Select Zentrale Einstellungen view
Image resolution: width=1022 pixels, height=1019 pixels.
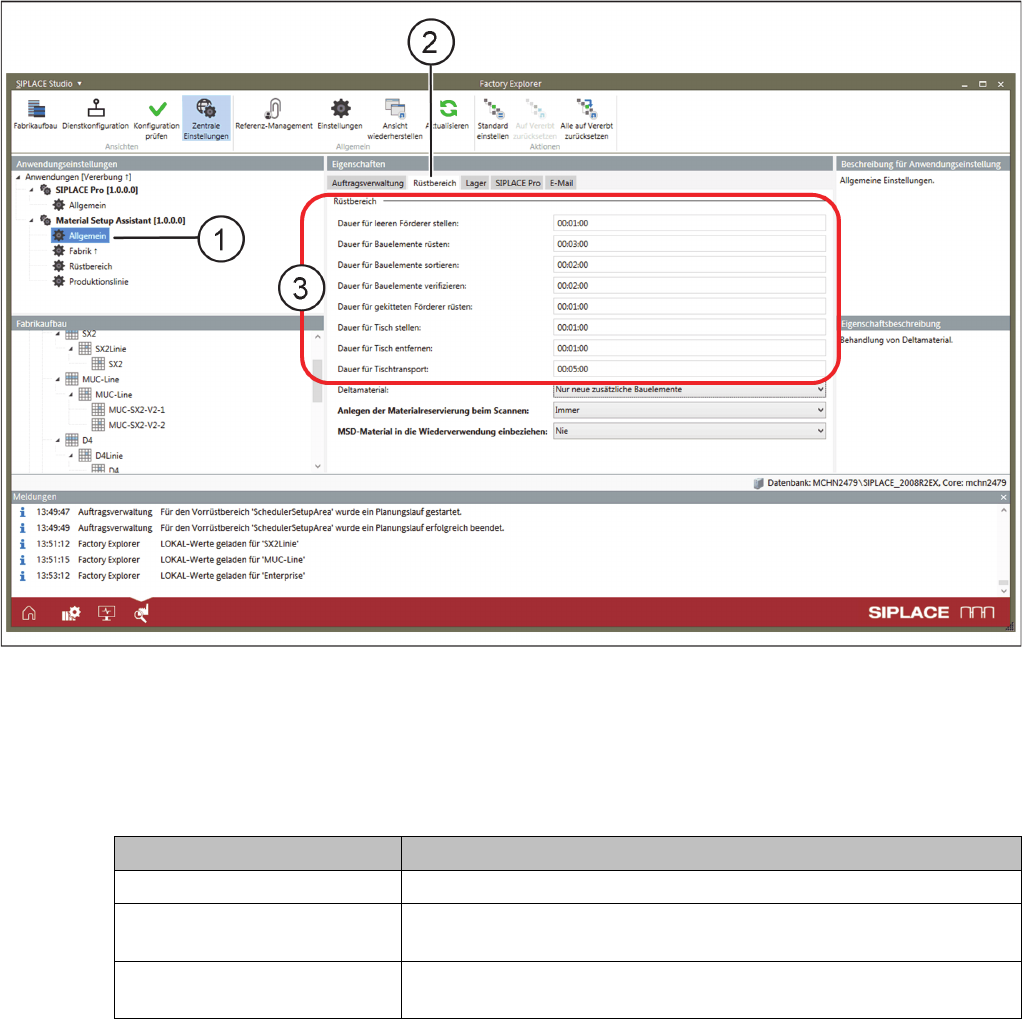206,119
